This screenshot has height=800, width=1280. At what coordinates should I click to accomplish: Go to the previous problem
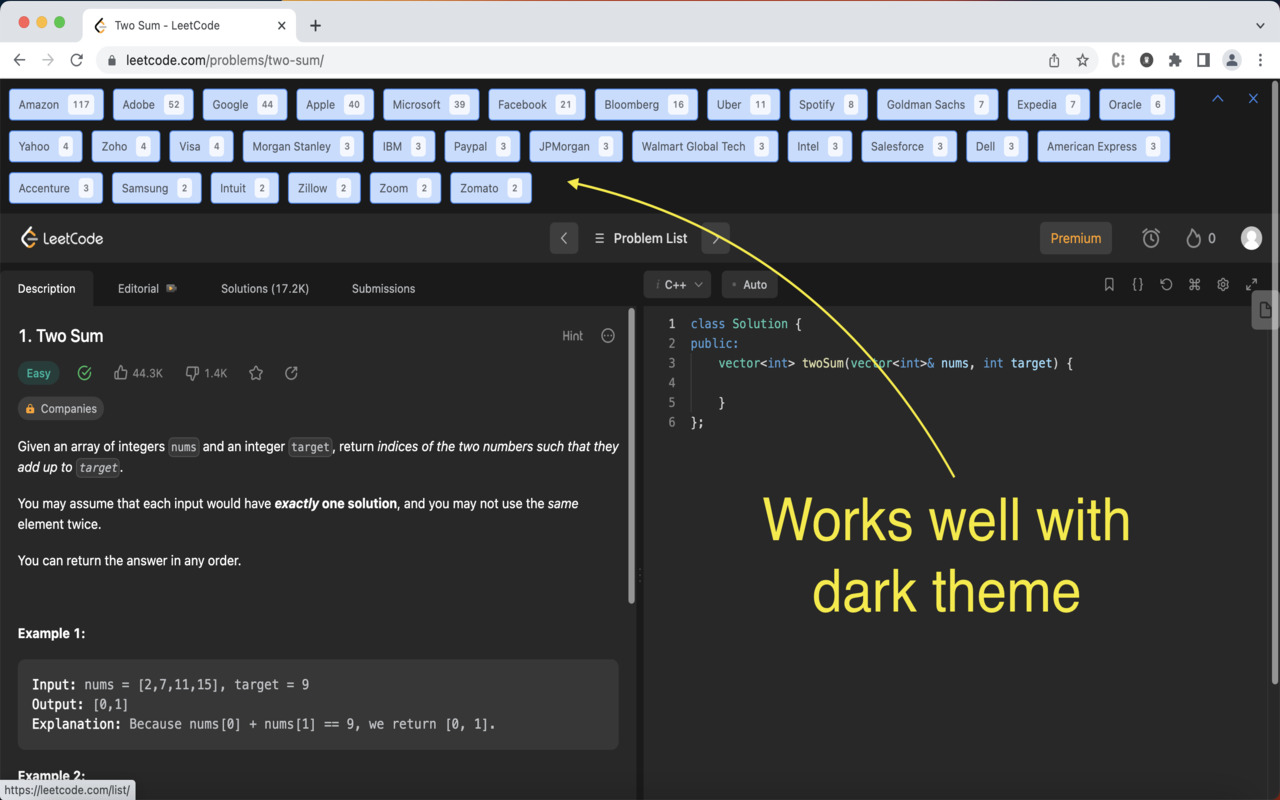564,238
